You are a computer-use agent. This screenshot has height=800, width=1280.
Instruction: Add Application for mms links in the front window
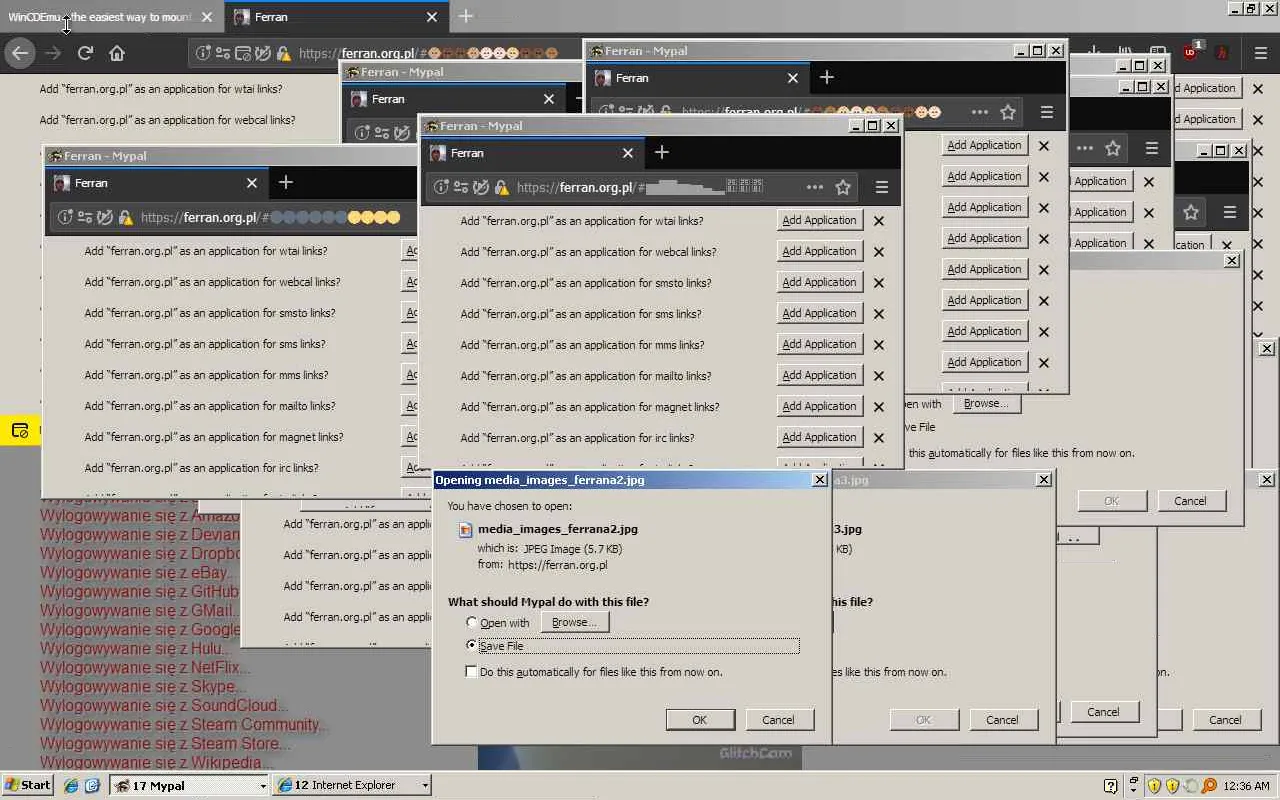coord(819,345)
